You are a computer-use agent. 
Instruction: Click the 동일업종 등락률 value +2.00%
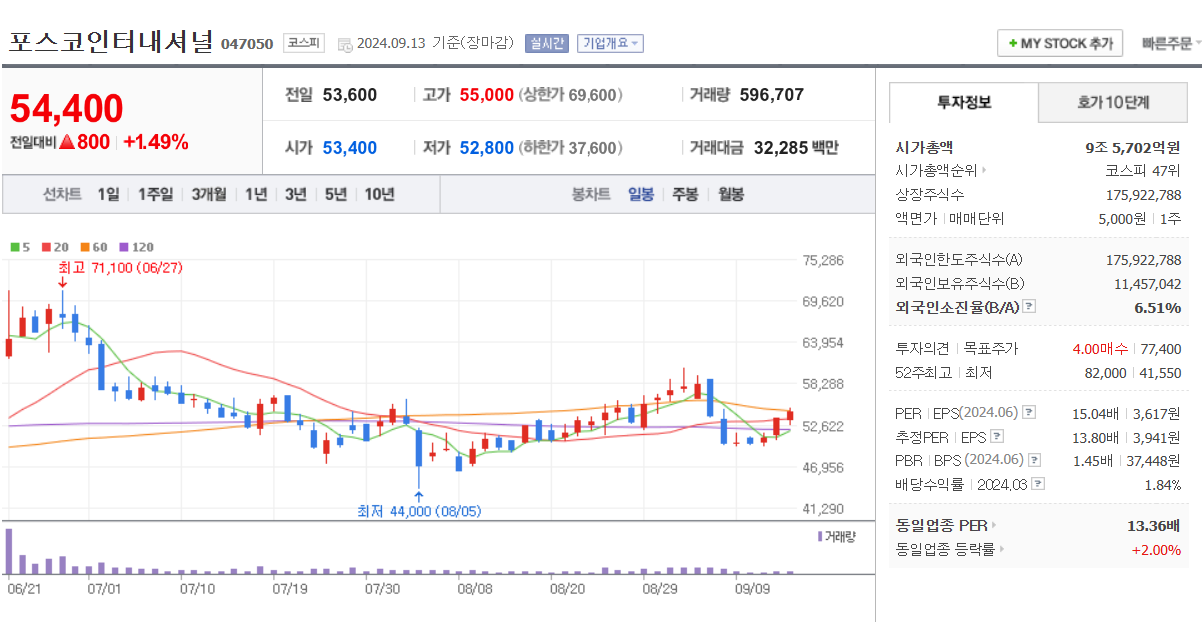click(x=1156, y=549)
